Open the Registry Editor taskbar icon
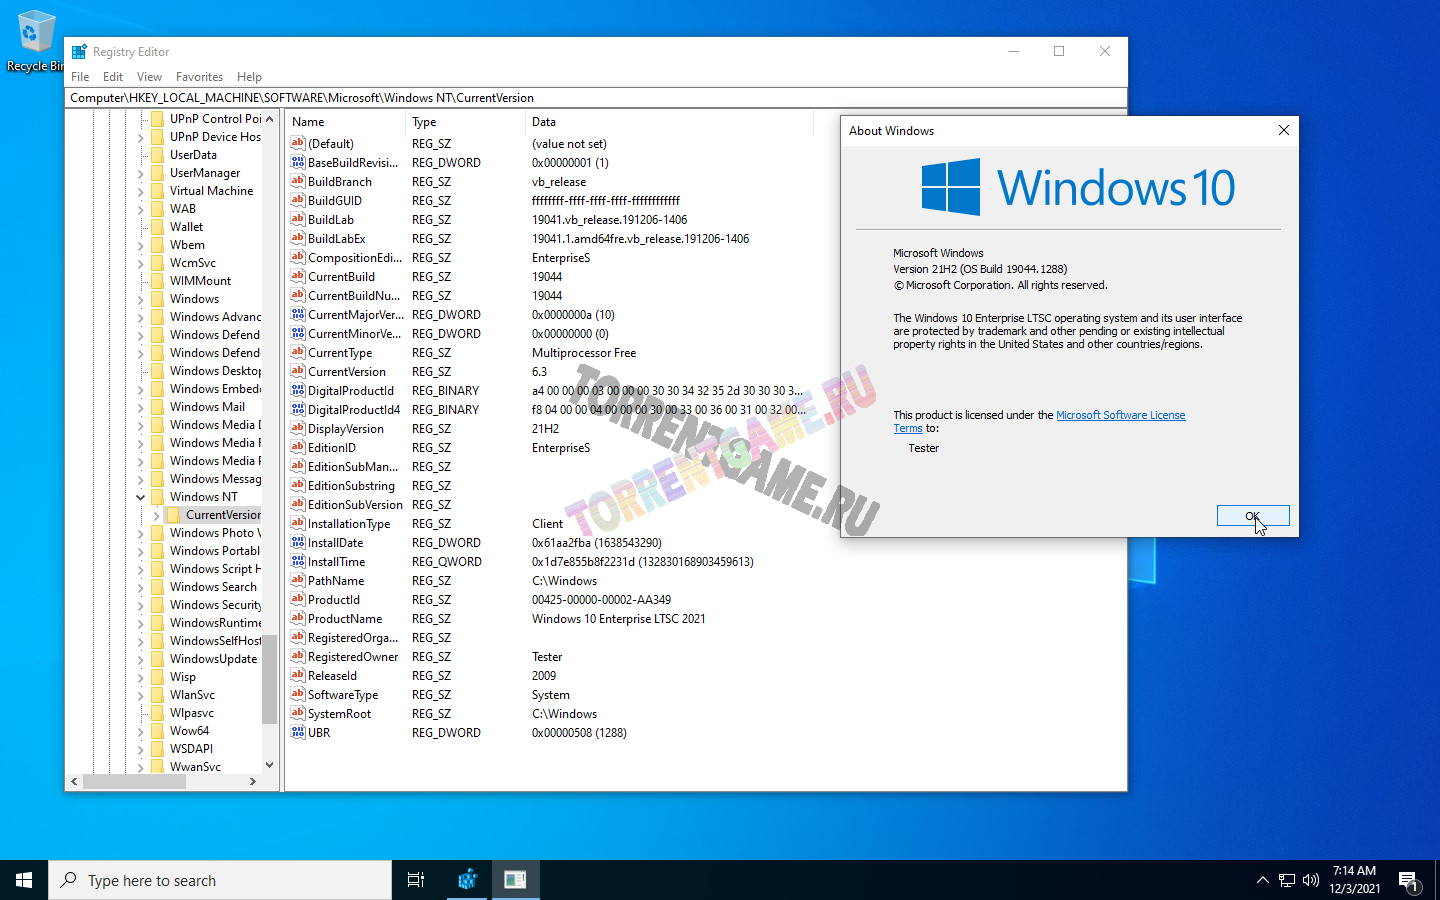This screenshot has width=1440, height=900. (x=467, y=880)
